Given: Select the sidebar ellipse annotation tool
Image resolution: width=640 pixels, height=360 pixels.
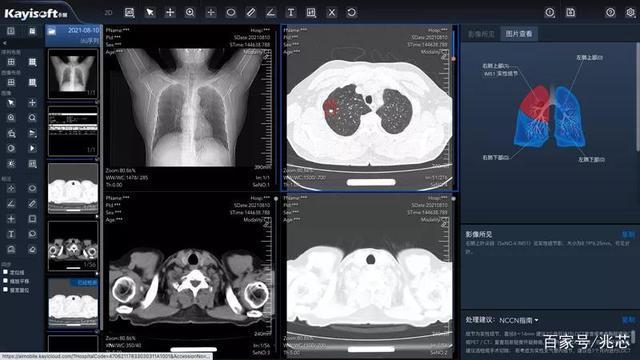Looking at the screenshot, I should [32, 189].
